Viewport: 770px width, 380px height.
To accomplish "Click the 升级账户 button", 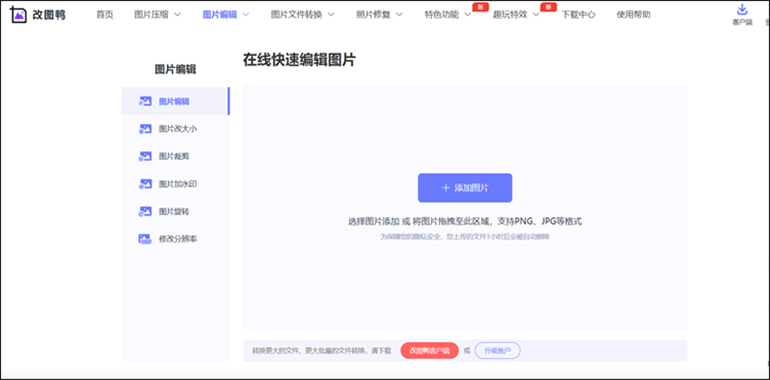I will pos(497,351).
